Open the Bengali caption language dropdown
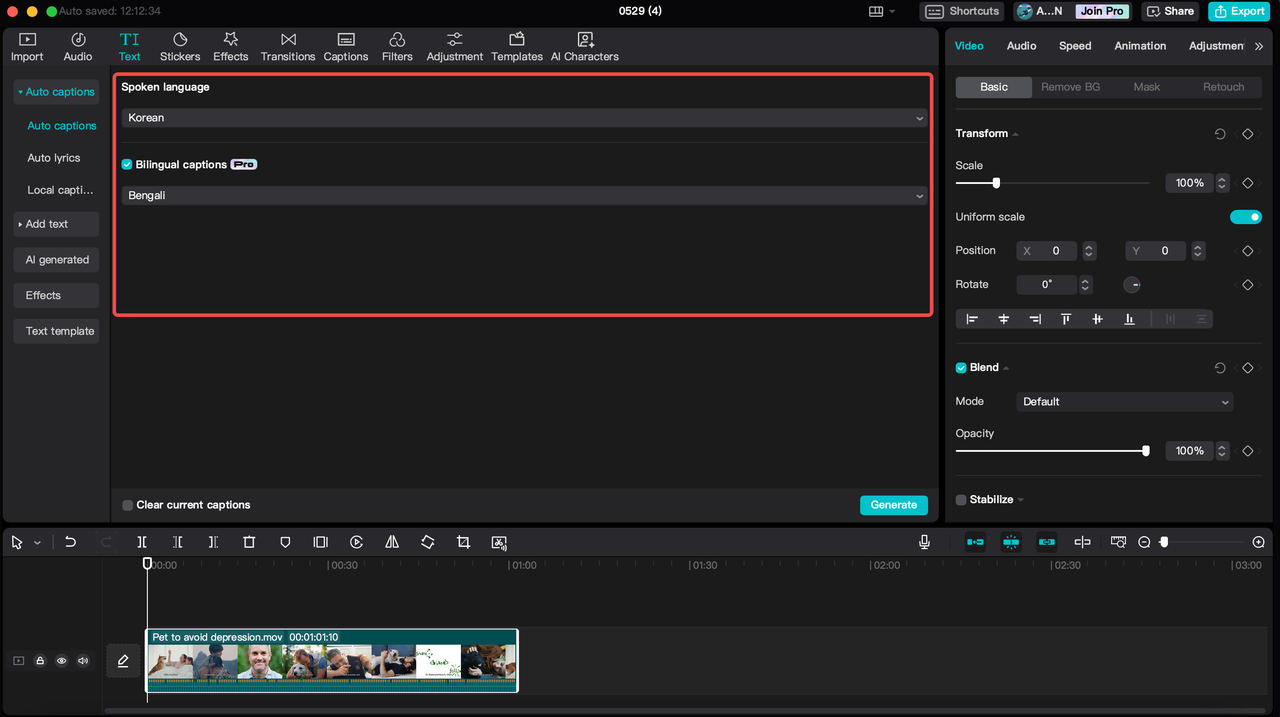 point(524,196)
